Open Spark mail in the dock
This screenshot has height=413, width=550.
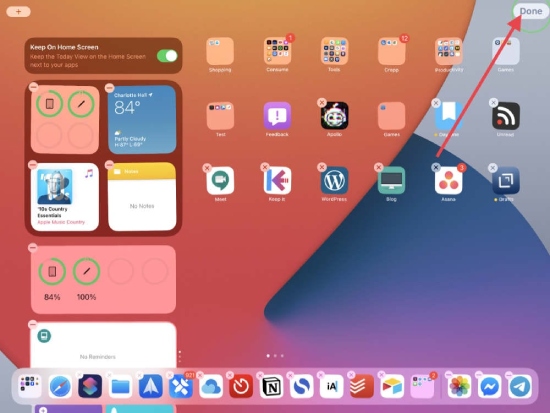(x=150, y=386)
